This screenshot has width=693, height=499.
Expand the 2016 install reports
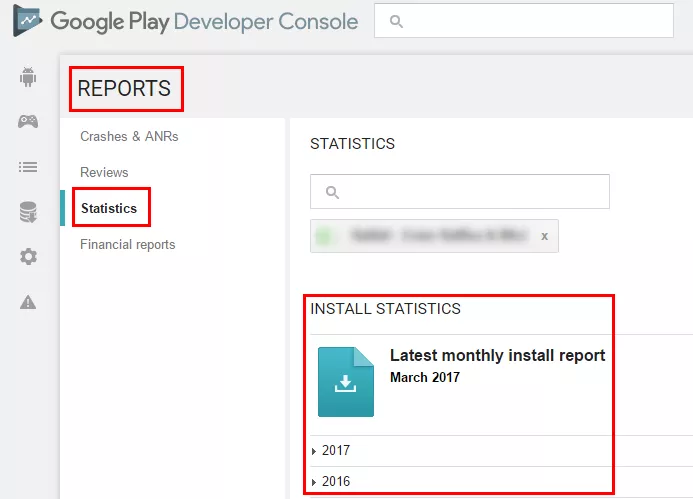[x=331, y=481]
